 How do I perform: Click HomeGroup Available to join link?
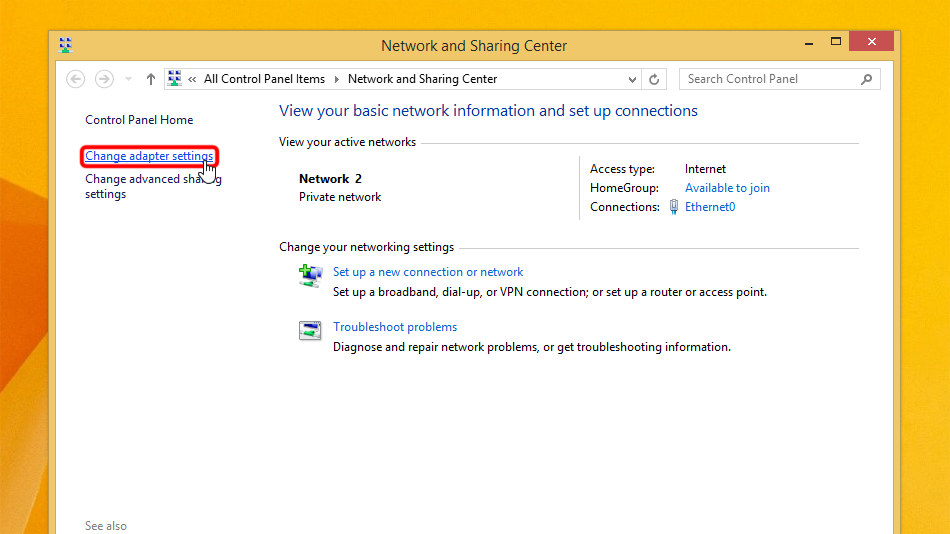pyautogui.click(x=727, y=188)
